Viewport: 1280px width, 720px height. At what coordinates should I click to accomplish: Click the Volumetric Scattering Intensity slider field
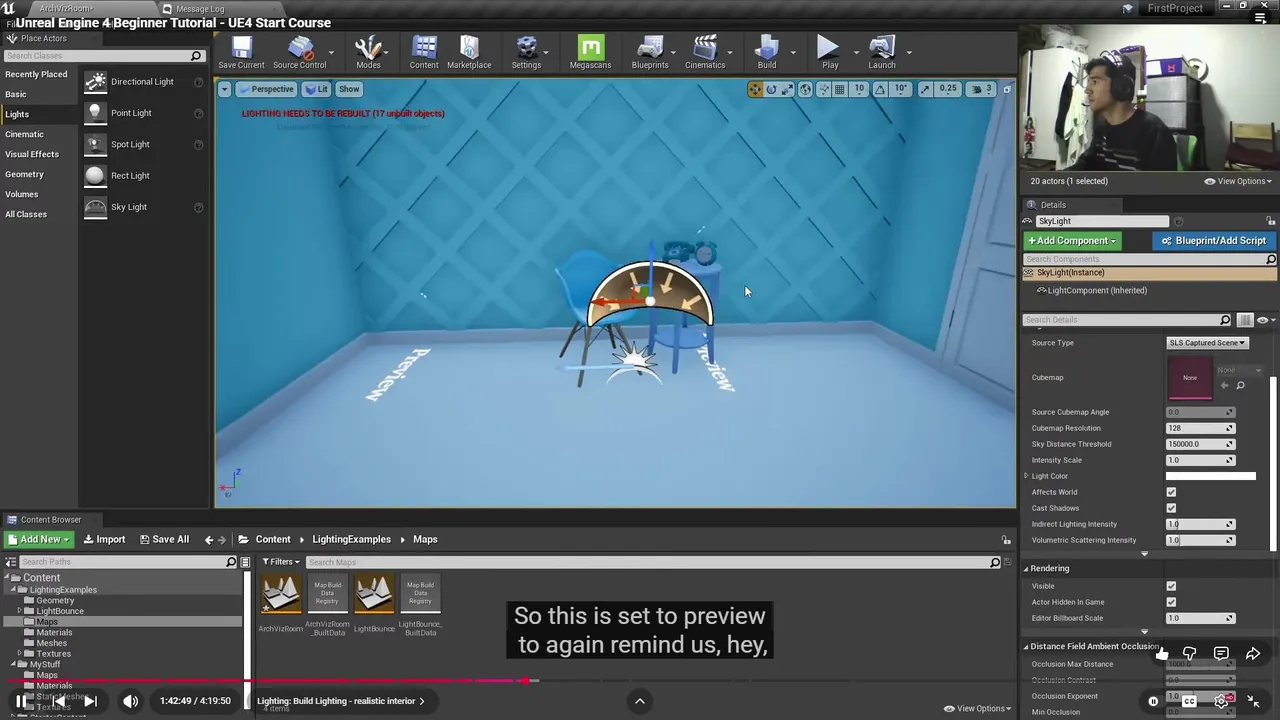click(x=1200, y=540)
